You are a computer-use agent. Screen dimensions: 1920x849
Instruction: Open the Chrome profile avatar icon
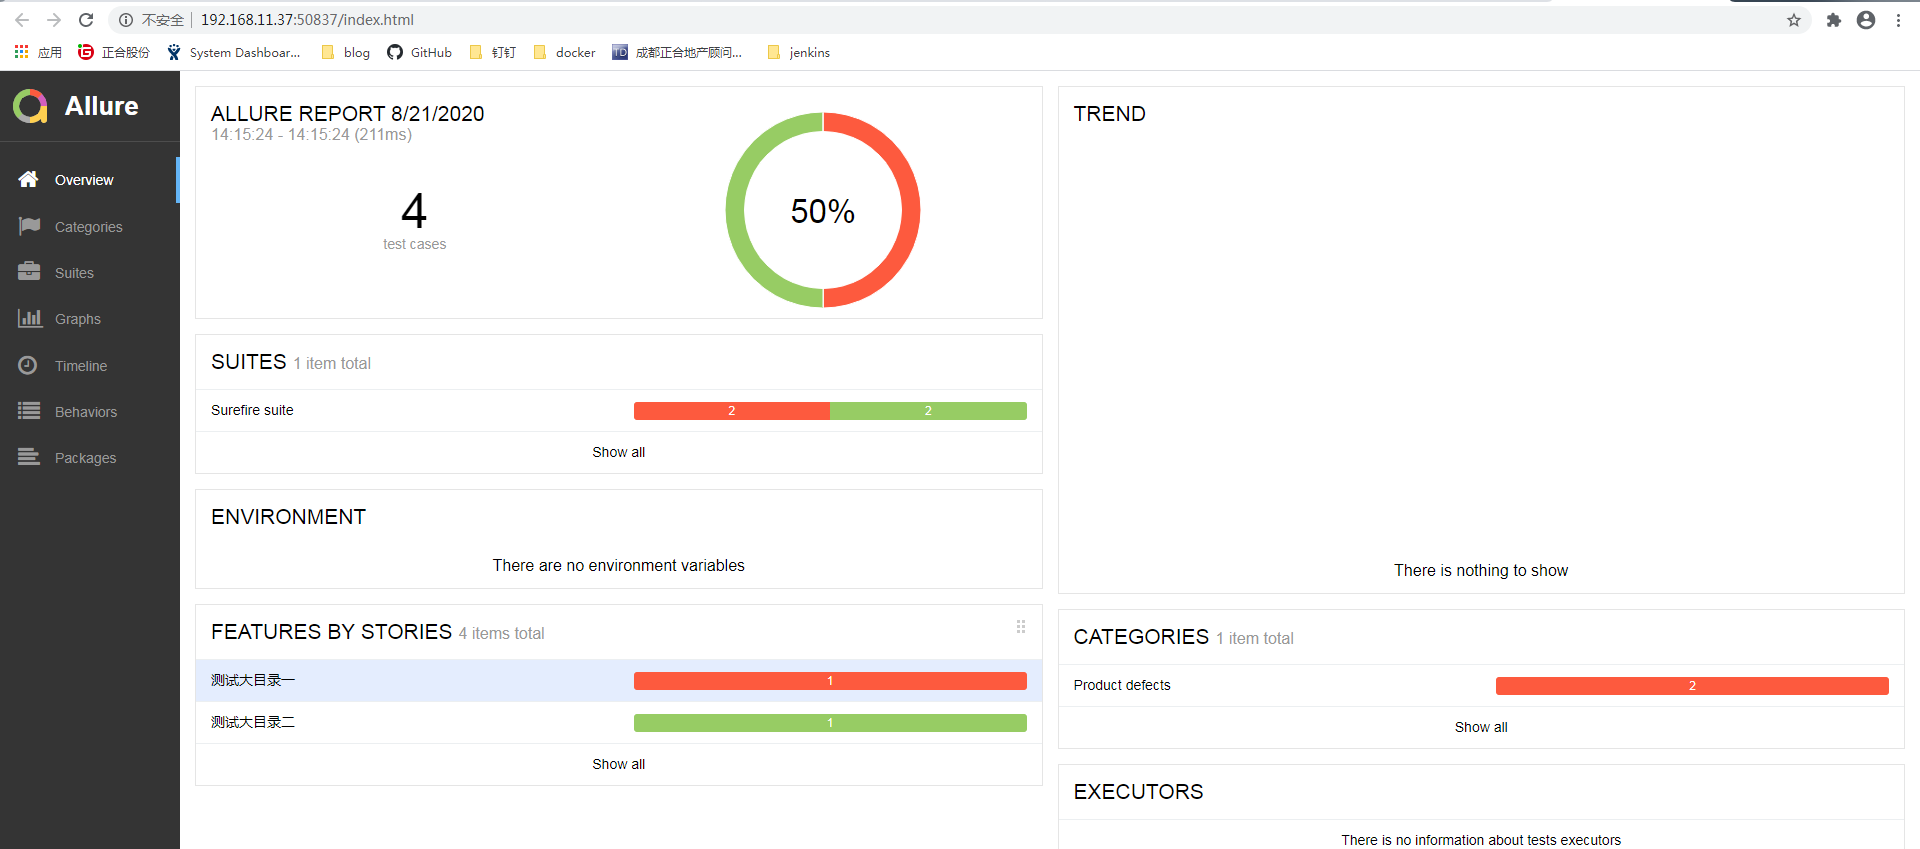click(x=1866, y=20)
